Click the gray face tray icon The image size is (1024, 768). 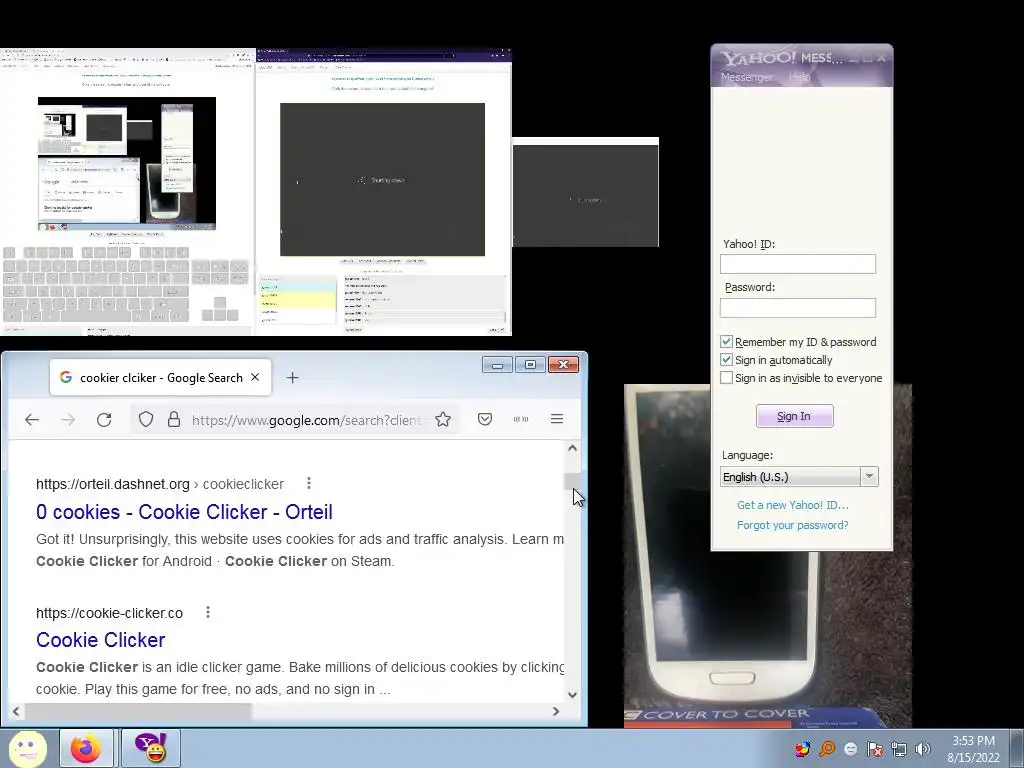point(850,749)
